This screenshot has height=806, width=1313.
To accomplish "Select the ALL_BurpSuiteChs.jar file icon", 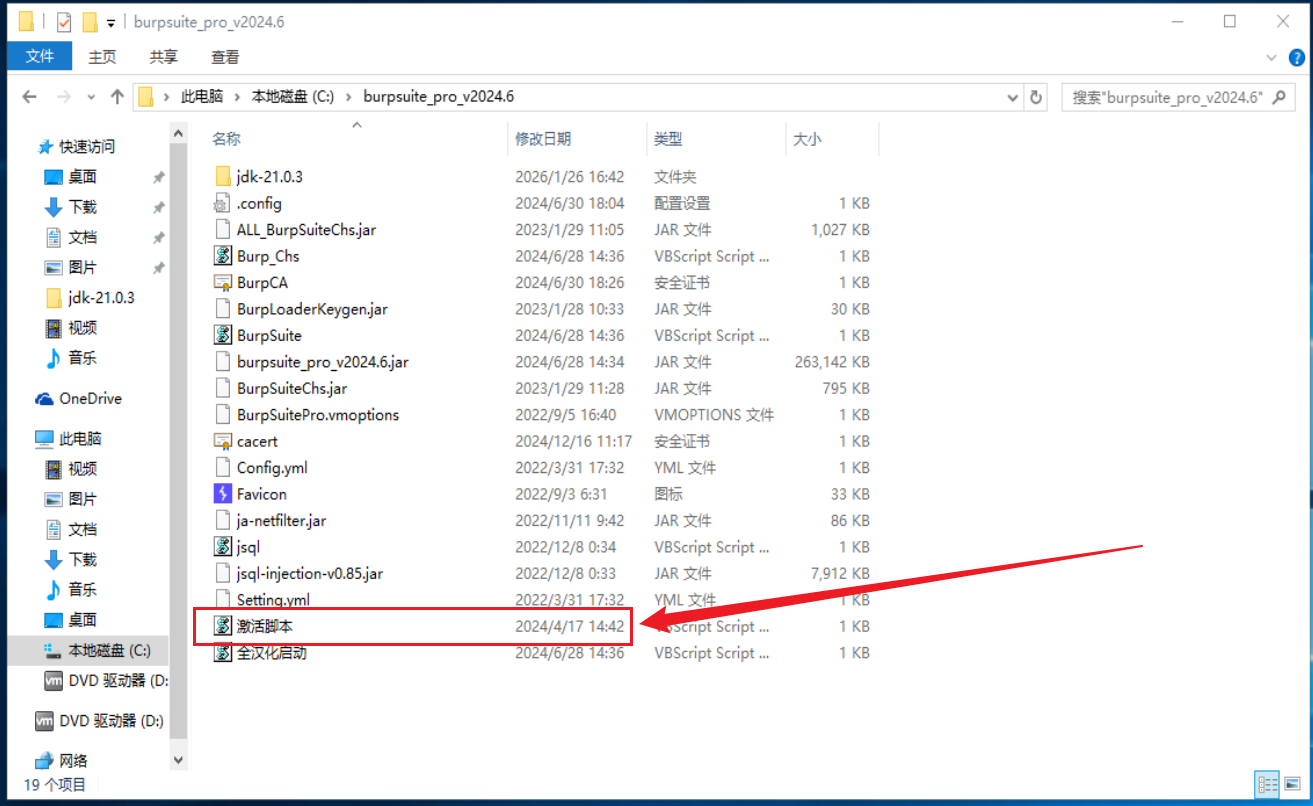I will [x=223, y=229].
